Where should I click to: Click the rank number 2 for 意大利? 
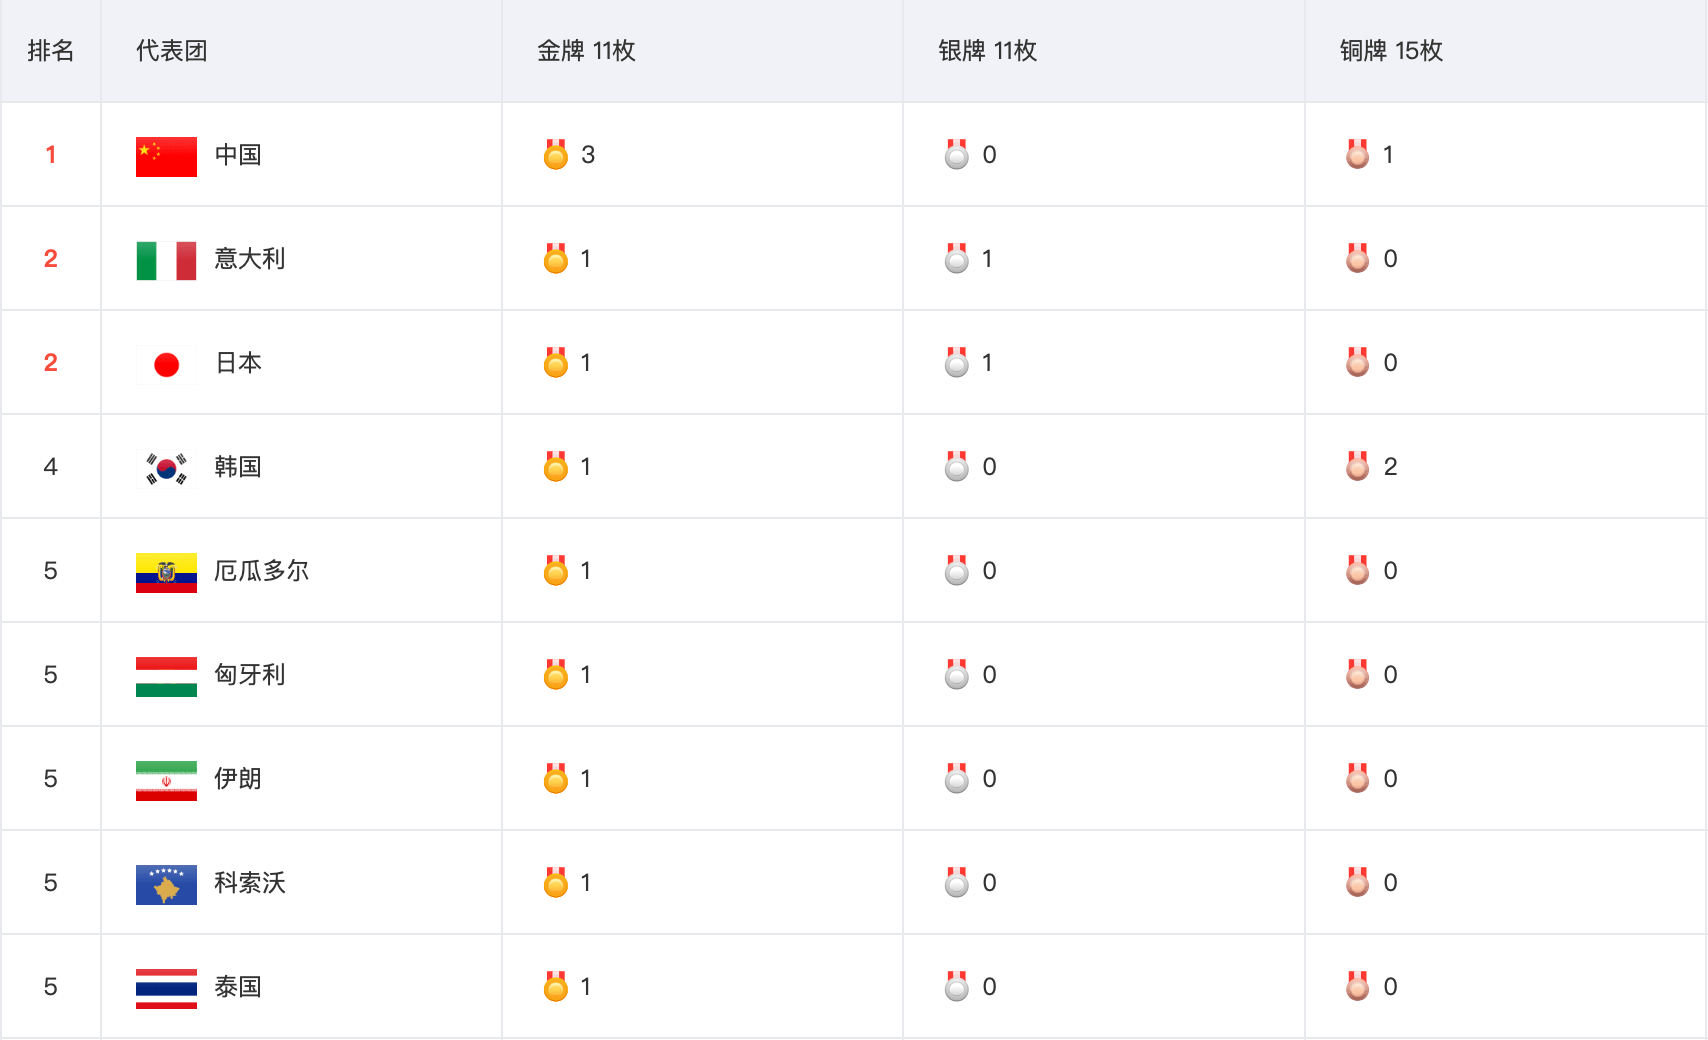coord(50,259)
